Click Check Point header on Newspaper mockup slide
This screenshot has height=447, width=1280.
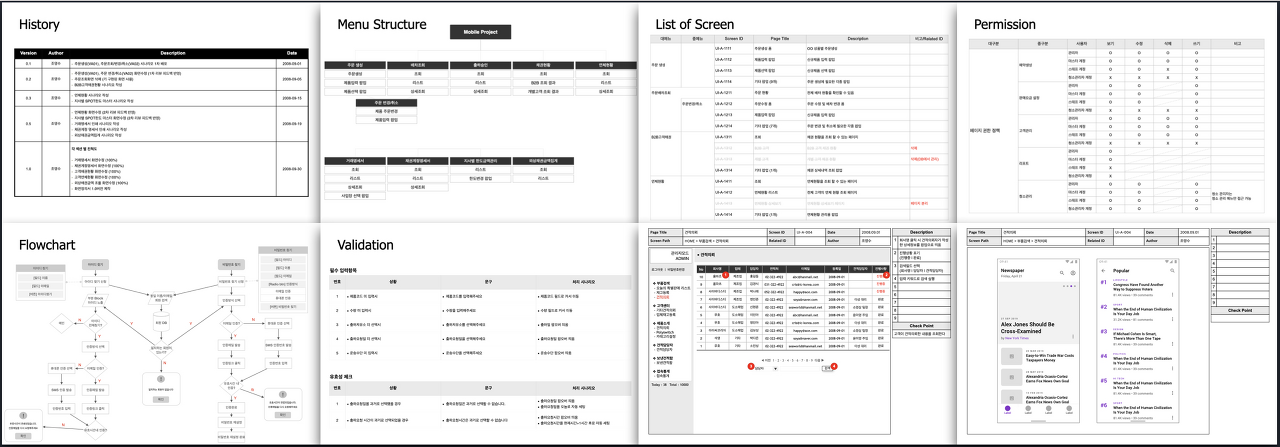(1240, 310)
